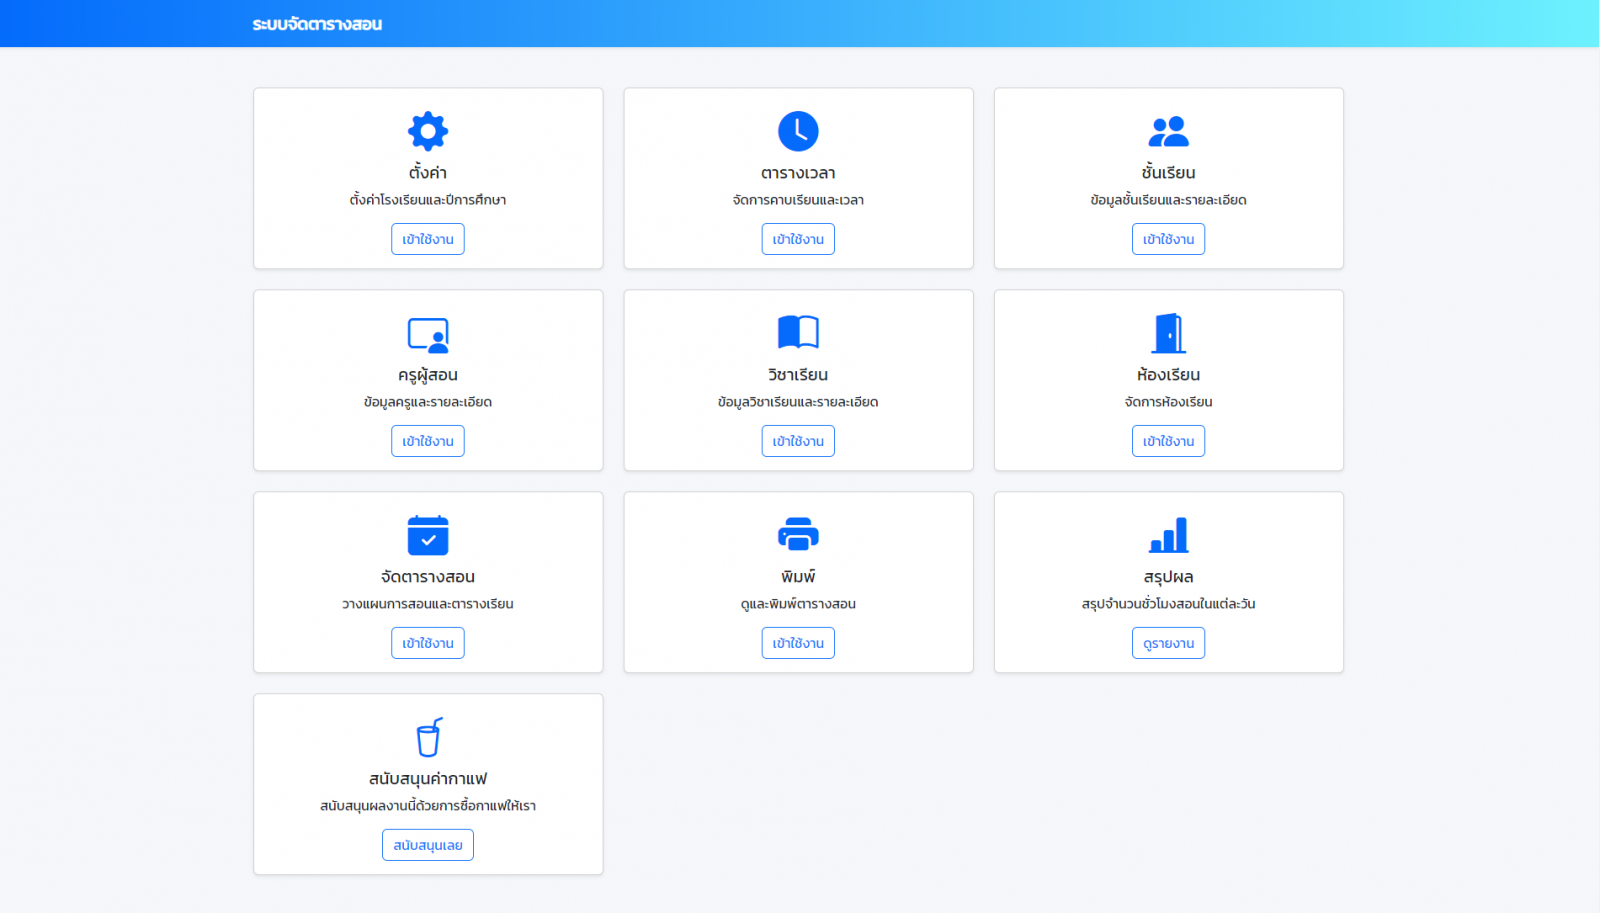Enter ชั้นเรียน via its เข้าใช้งาน button
1600x913 pixels.
(1168, 239)
